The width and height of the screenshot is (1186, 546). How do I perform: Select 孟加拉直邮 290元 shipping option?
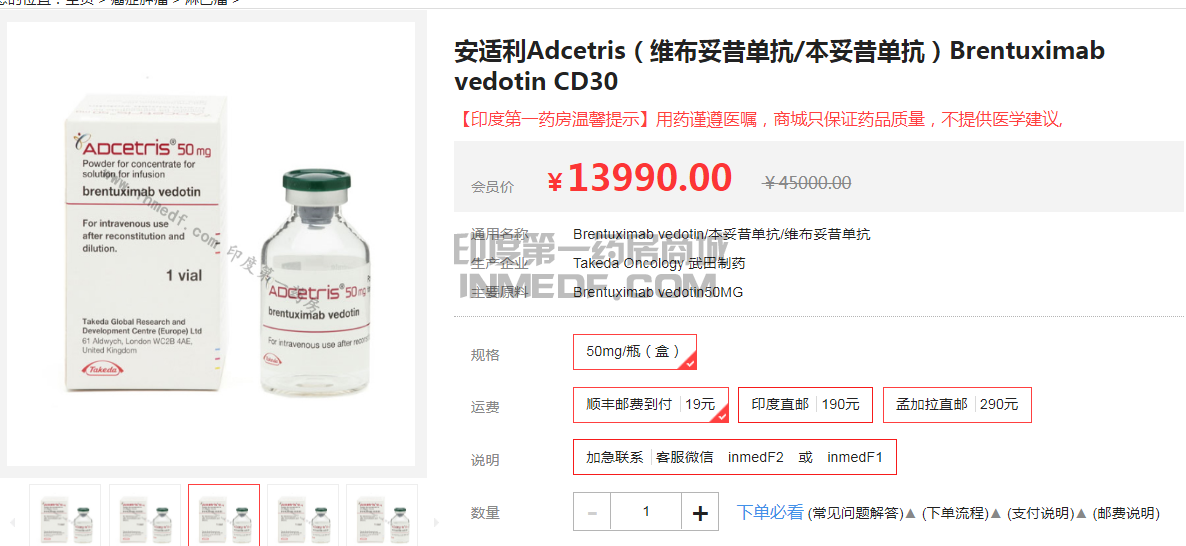[957, 405]
